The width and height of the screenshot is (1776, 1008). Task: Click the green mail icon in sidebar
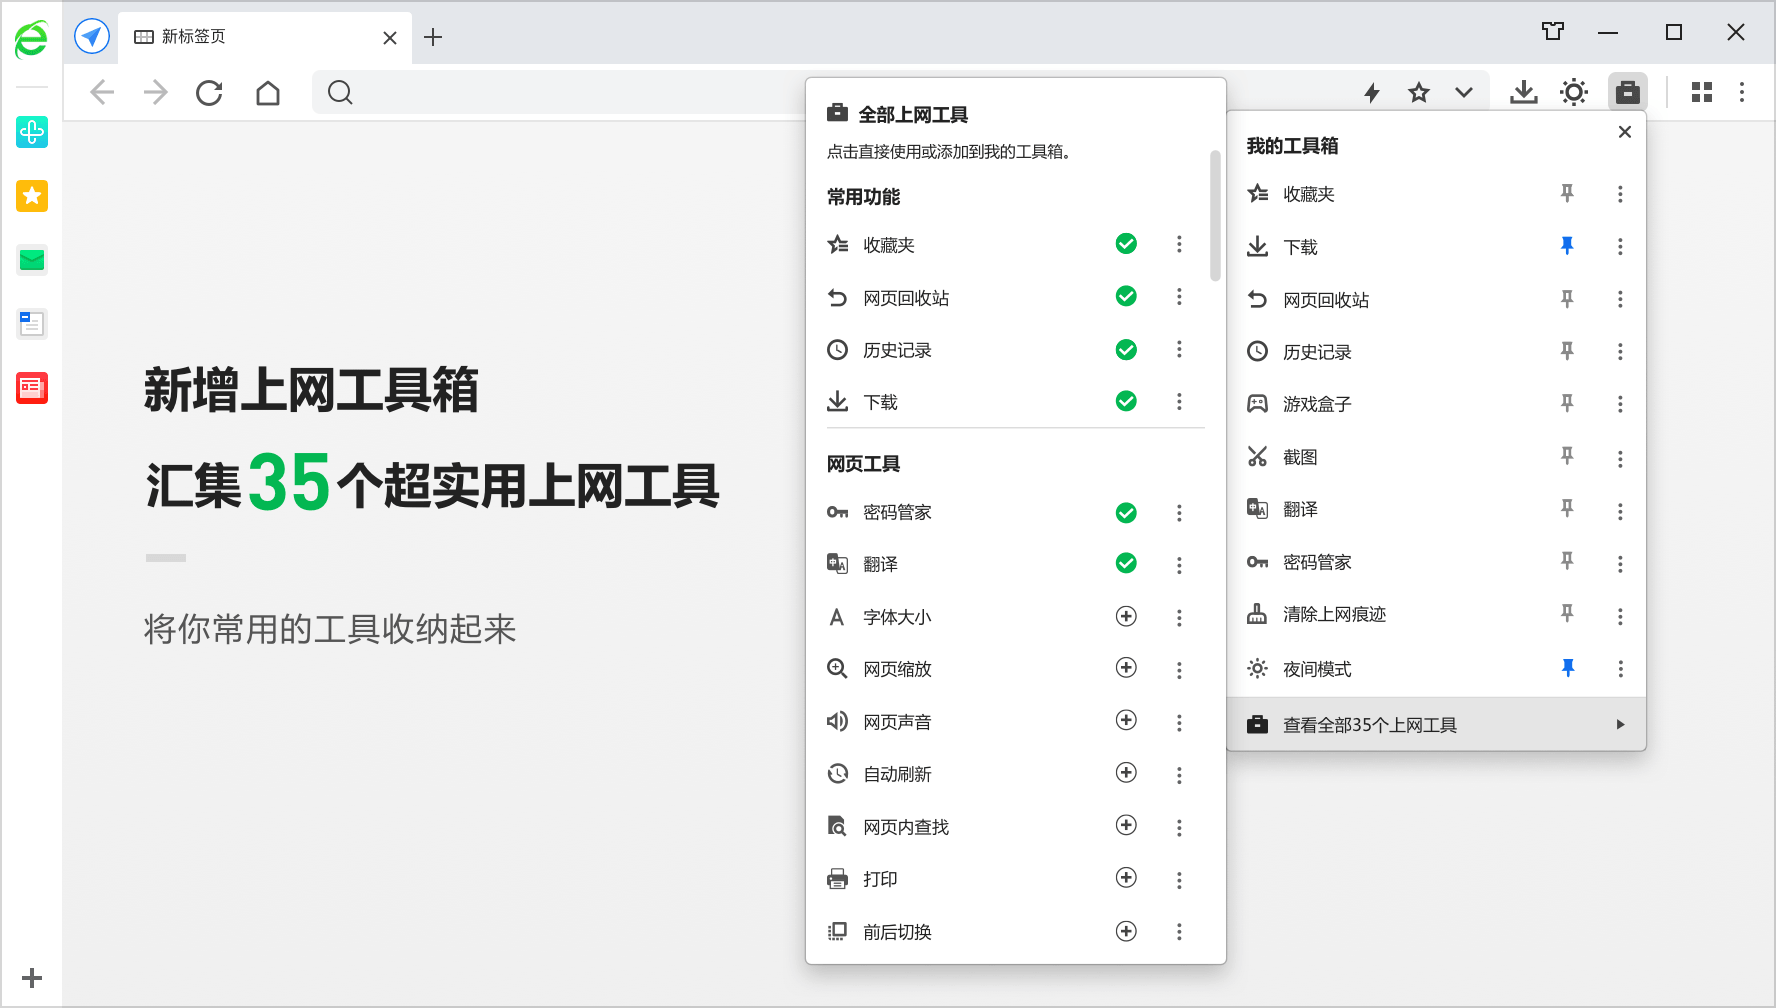pos(32,260)
